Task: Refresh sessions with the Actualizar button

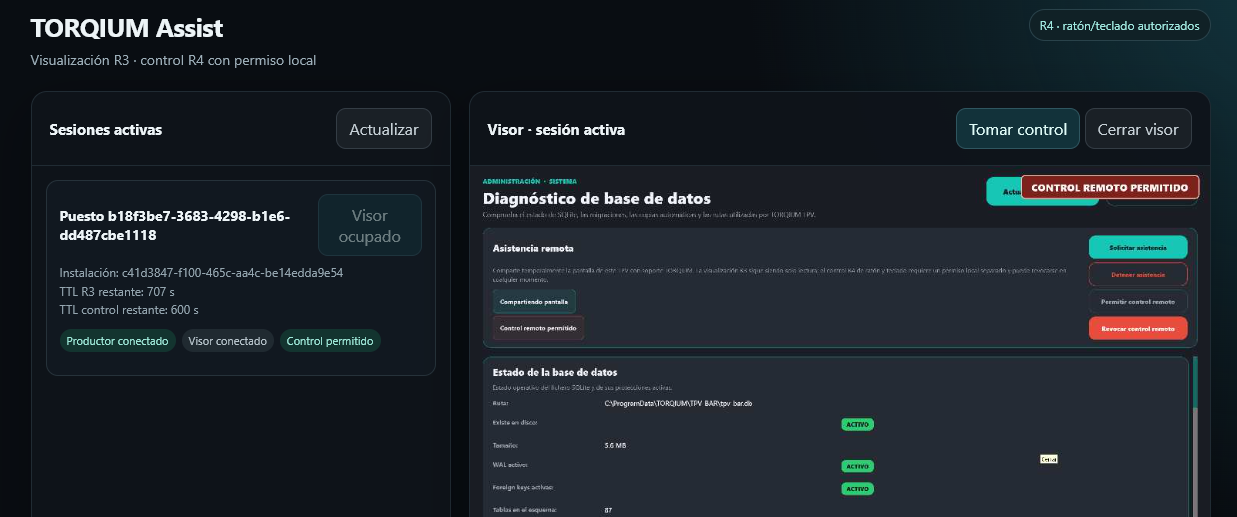Action: (x=384, y=129)
